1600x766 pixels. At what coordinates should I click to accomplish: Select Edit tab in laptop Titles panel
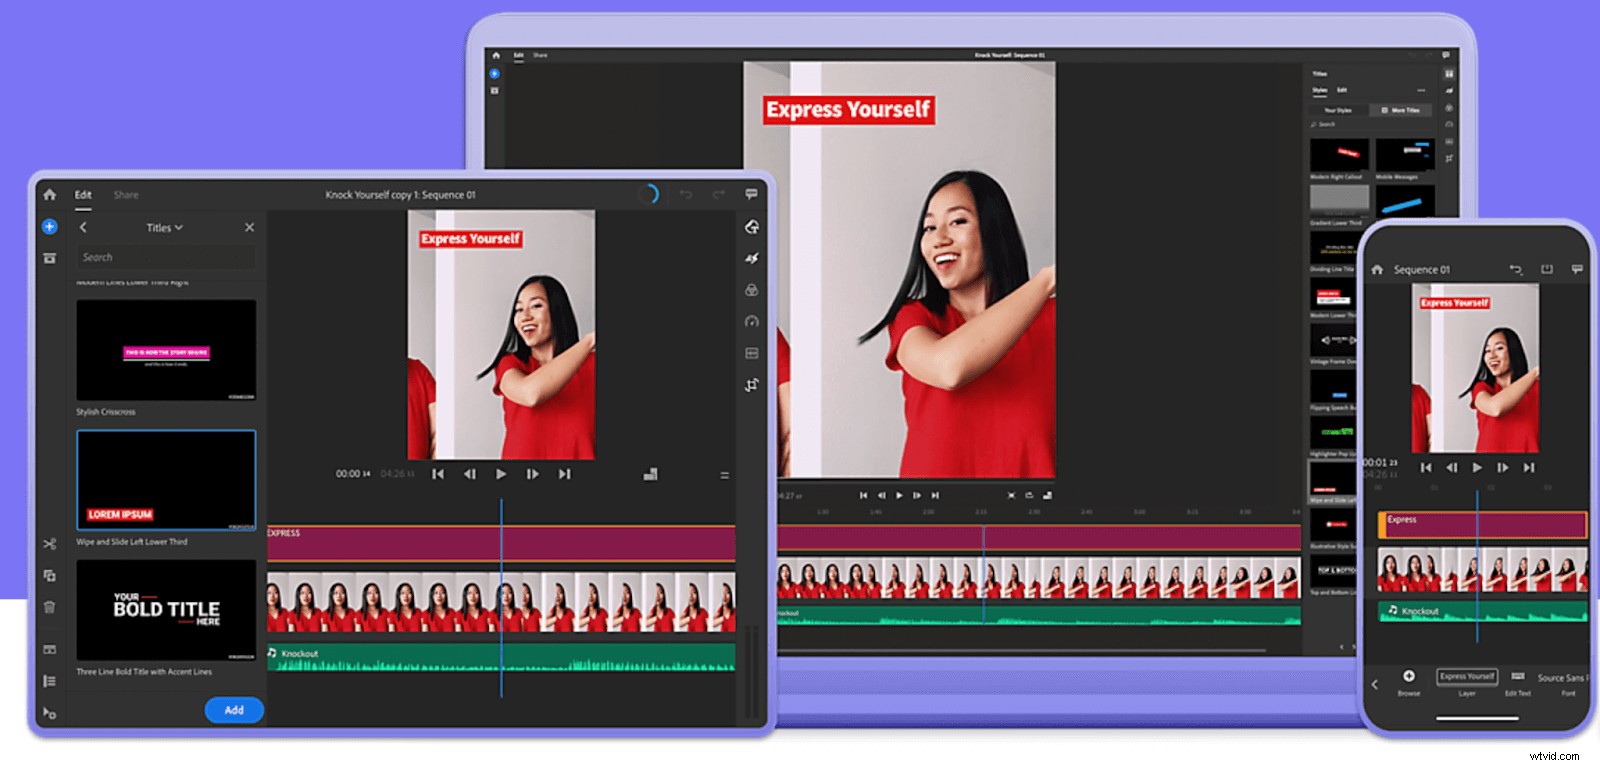tap(1342, 90)
